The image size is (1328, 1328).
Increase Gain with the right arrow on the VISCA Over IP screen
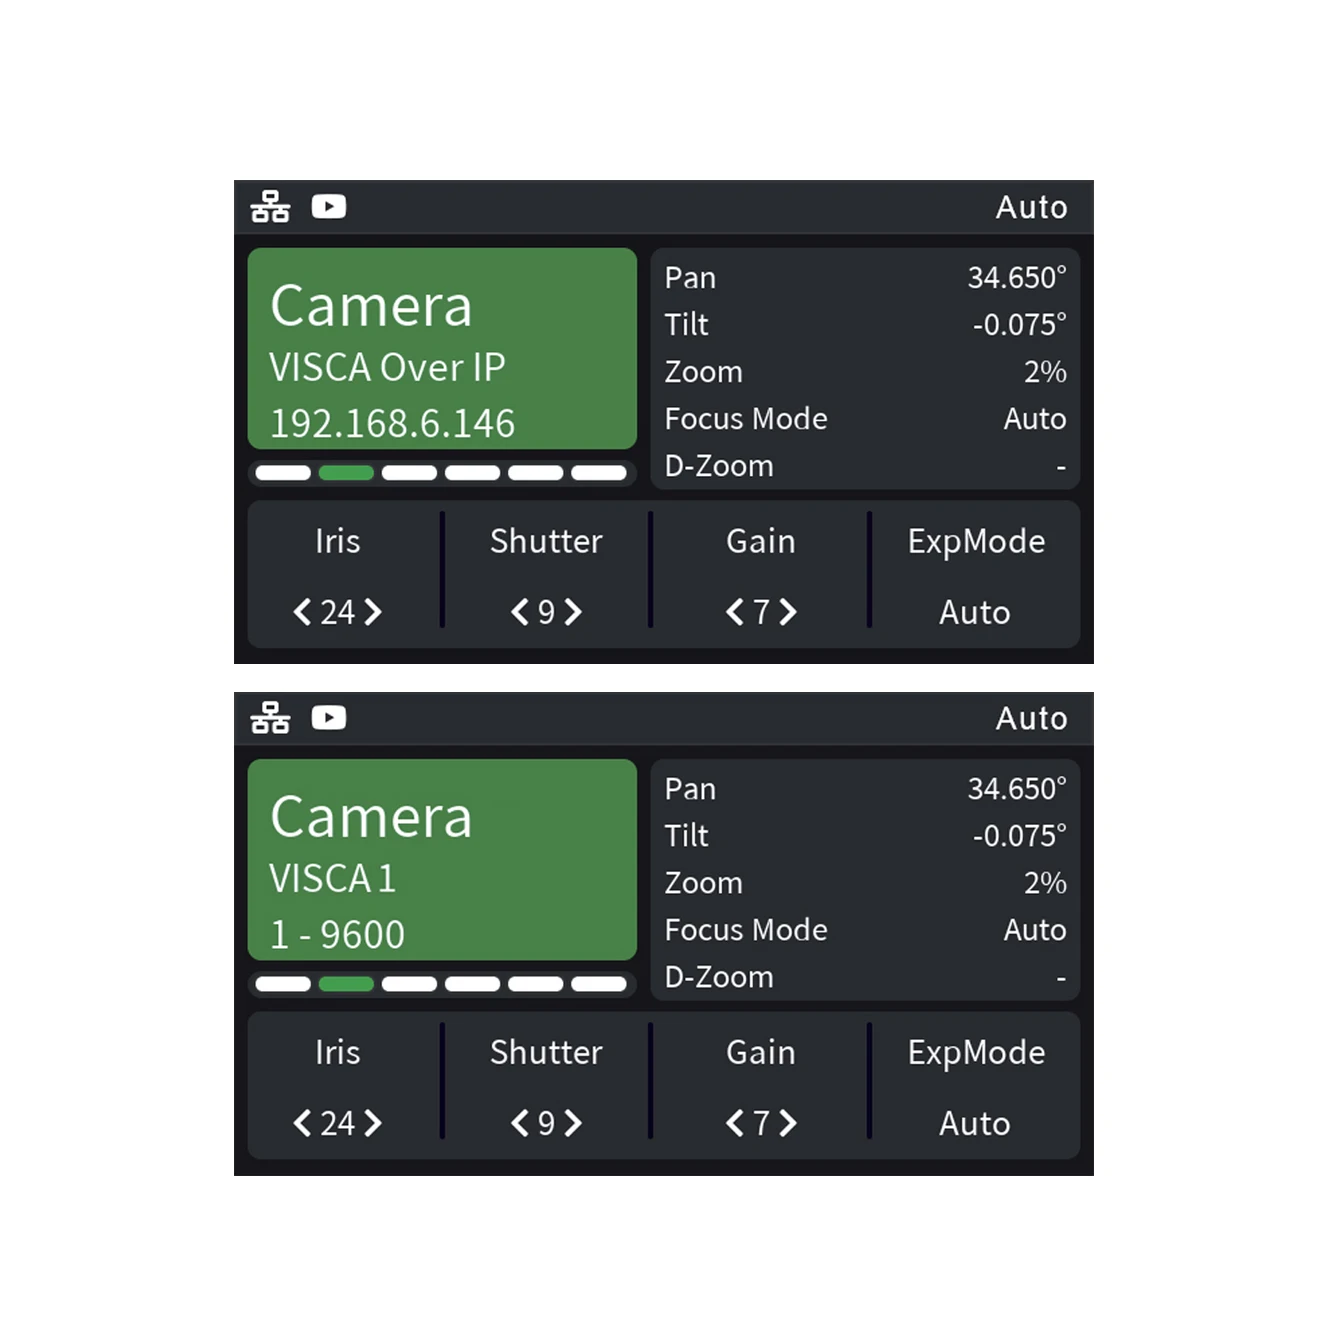(788, 611)
